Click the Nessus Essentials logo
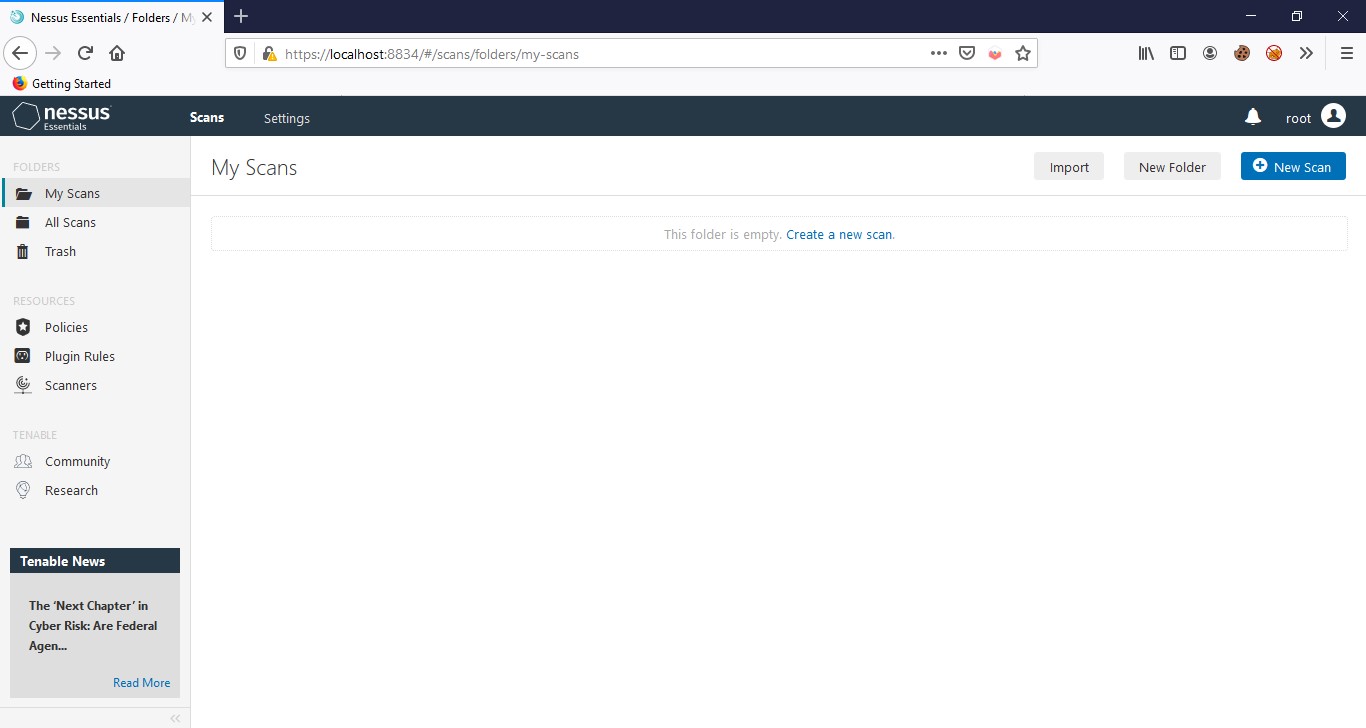 (x=61, y=117)
